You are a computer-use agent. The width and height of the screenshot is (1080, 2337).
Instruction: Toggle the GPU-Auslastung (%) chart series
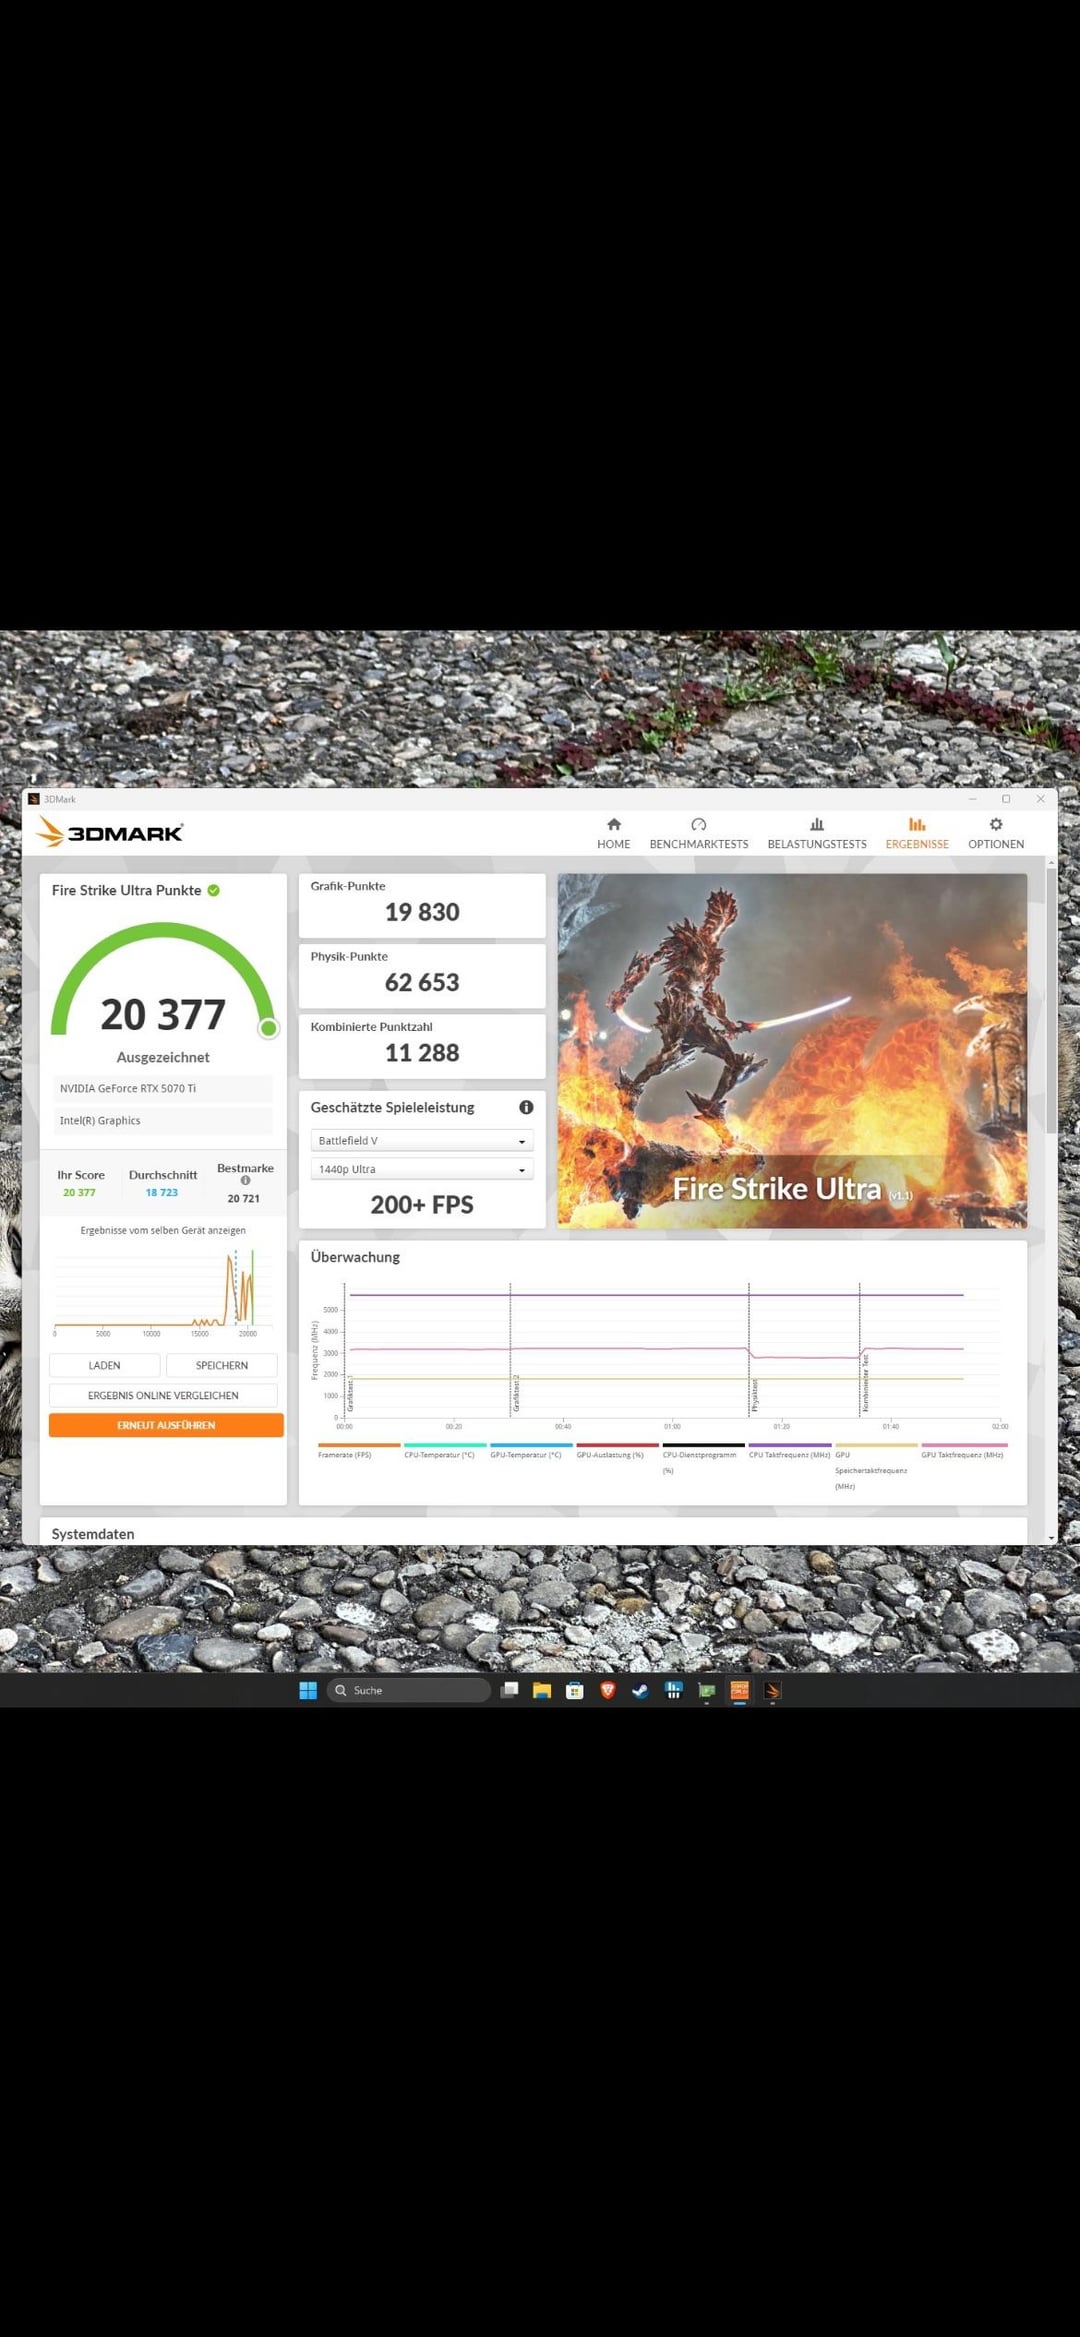pos(617,1451)
